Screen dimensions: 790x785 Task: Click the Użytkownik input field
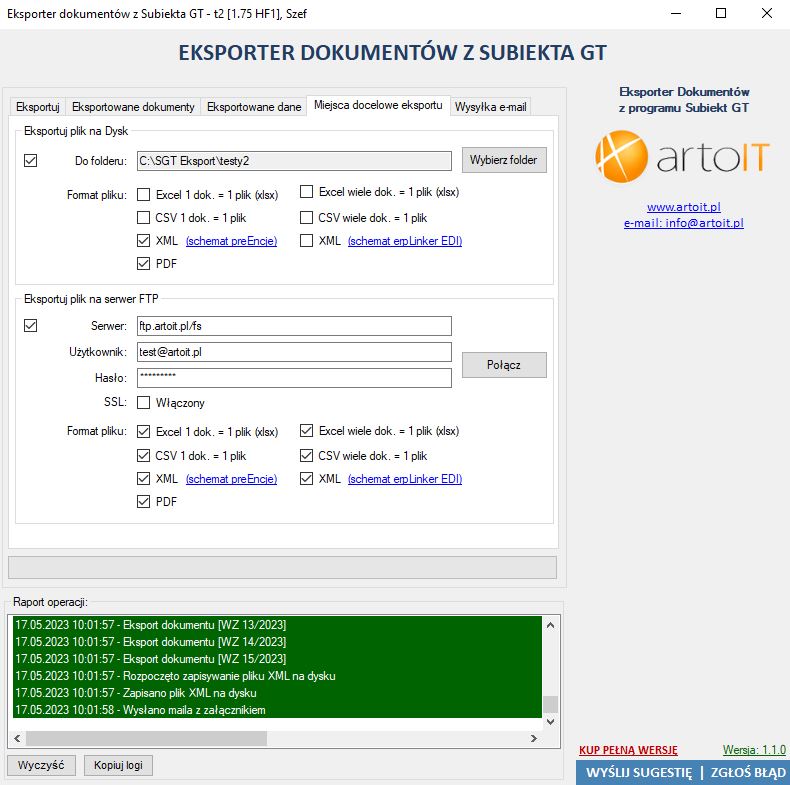coord(294,352)
